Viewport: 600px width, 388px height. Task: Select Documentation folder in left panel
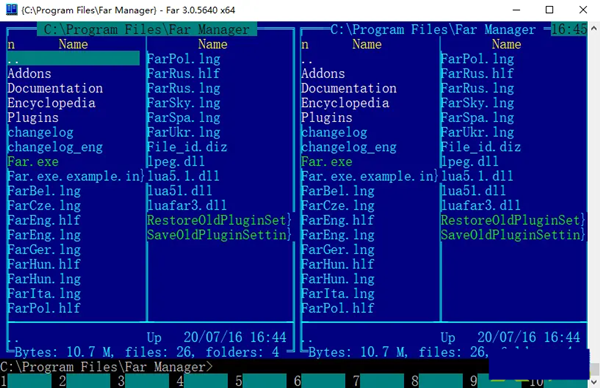(55, 88)
